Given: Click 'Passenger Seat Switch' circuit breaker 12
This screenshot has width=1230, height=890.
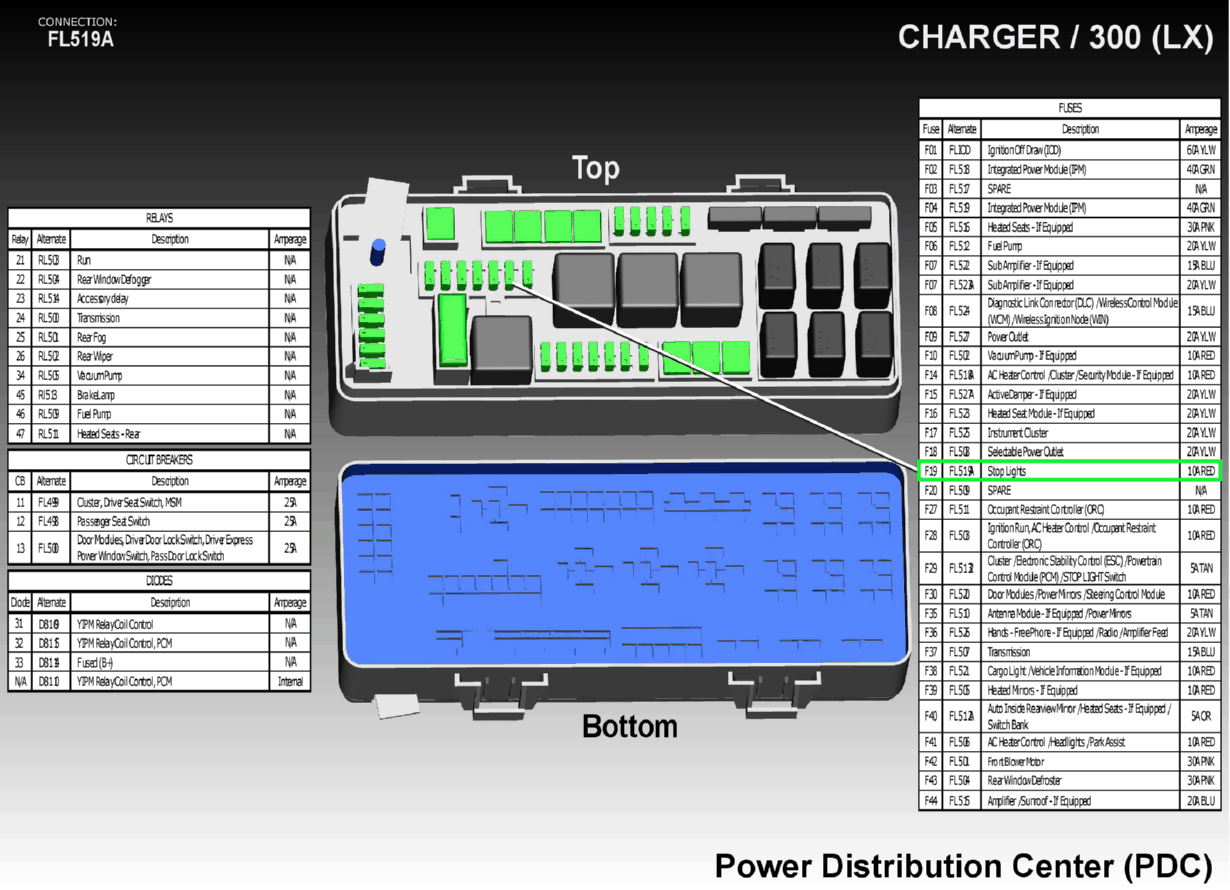Looking at the screenshot, I should pyautogui.click(x=113, y=522).
